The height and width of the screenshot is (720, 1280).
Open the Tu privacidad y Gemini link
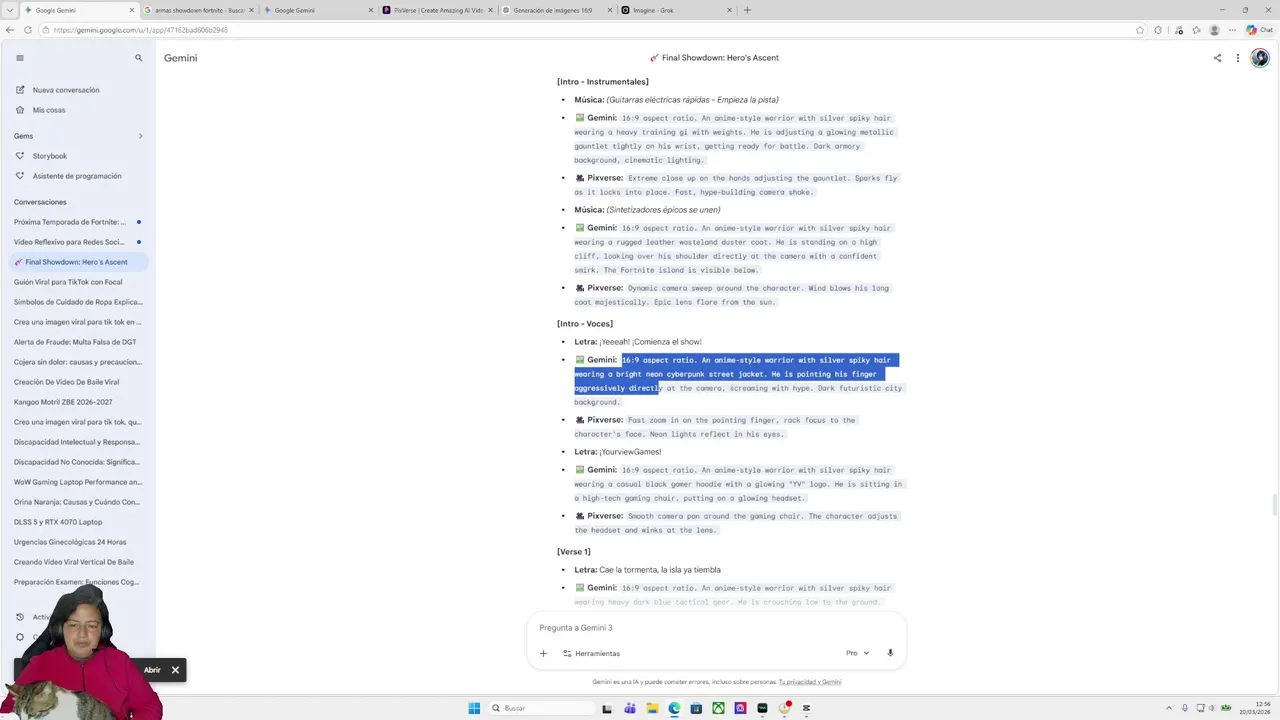tap(810, 682)
